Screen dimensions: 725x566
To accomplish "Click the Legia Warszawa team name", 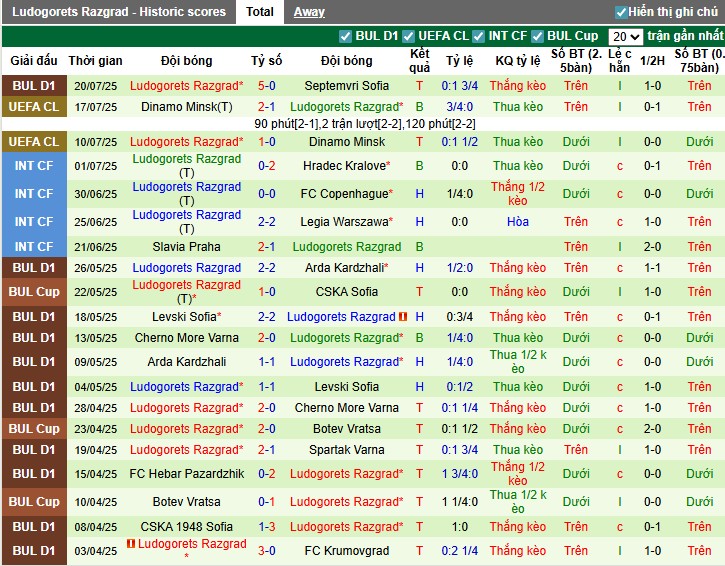I will click(x=346, y=222).
